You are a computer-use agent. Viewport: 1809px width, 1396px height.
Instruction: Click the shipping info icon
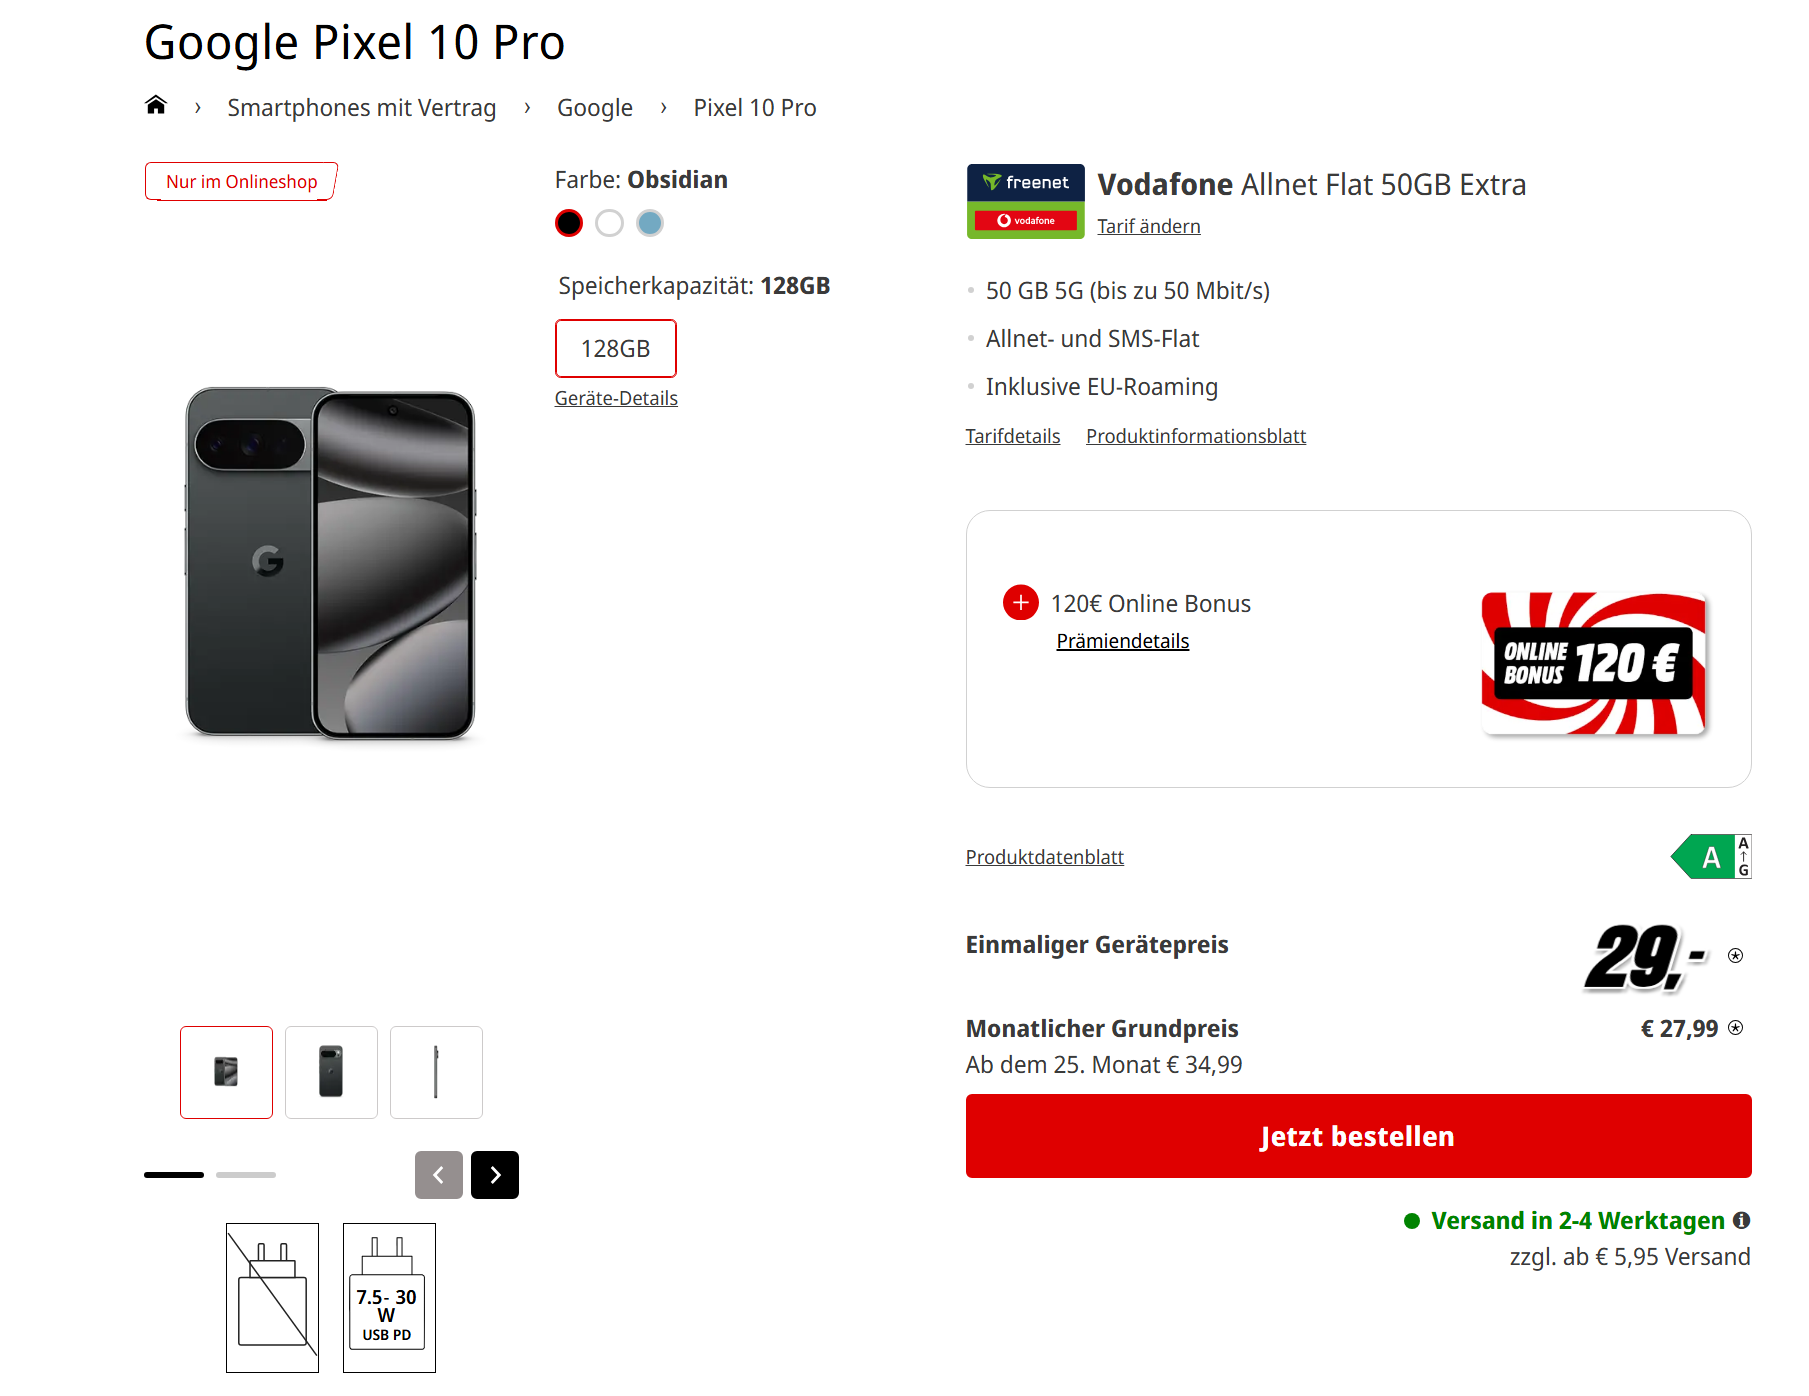[x=1741, y=1220]
